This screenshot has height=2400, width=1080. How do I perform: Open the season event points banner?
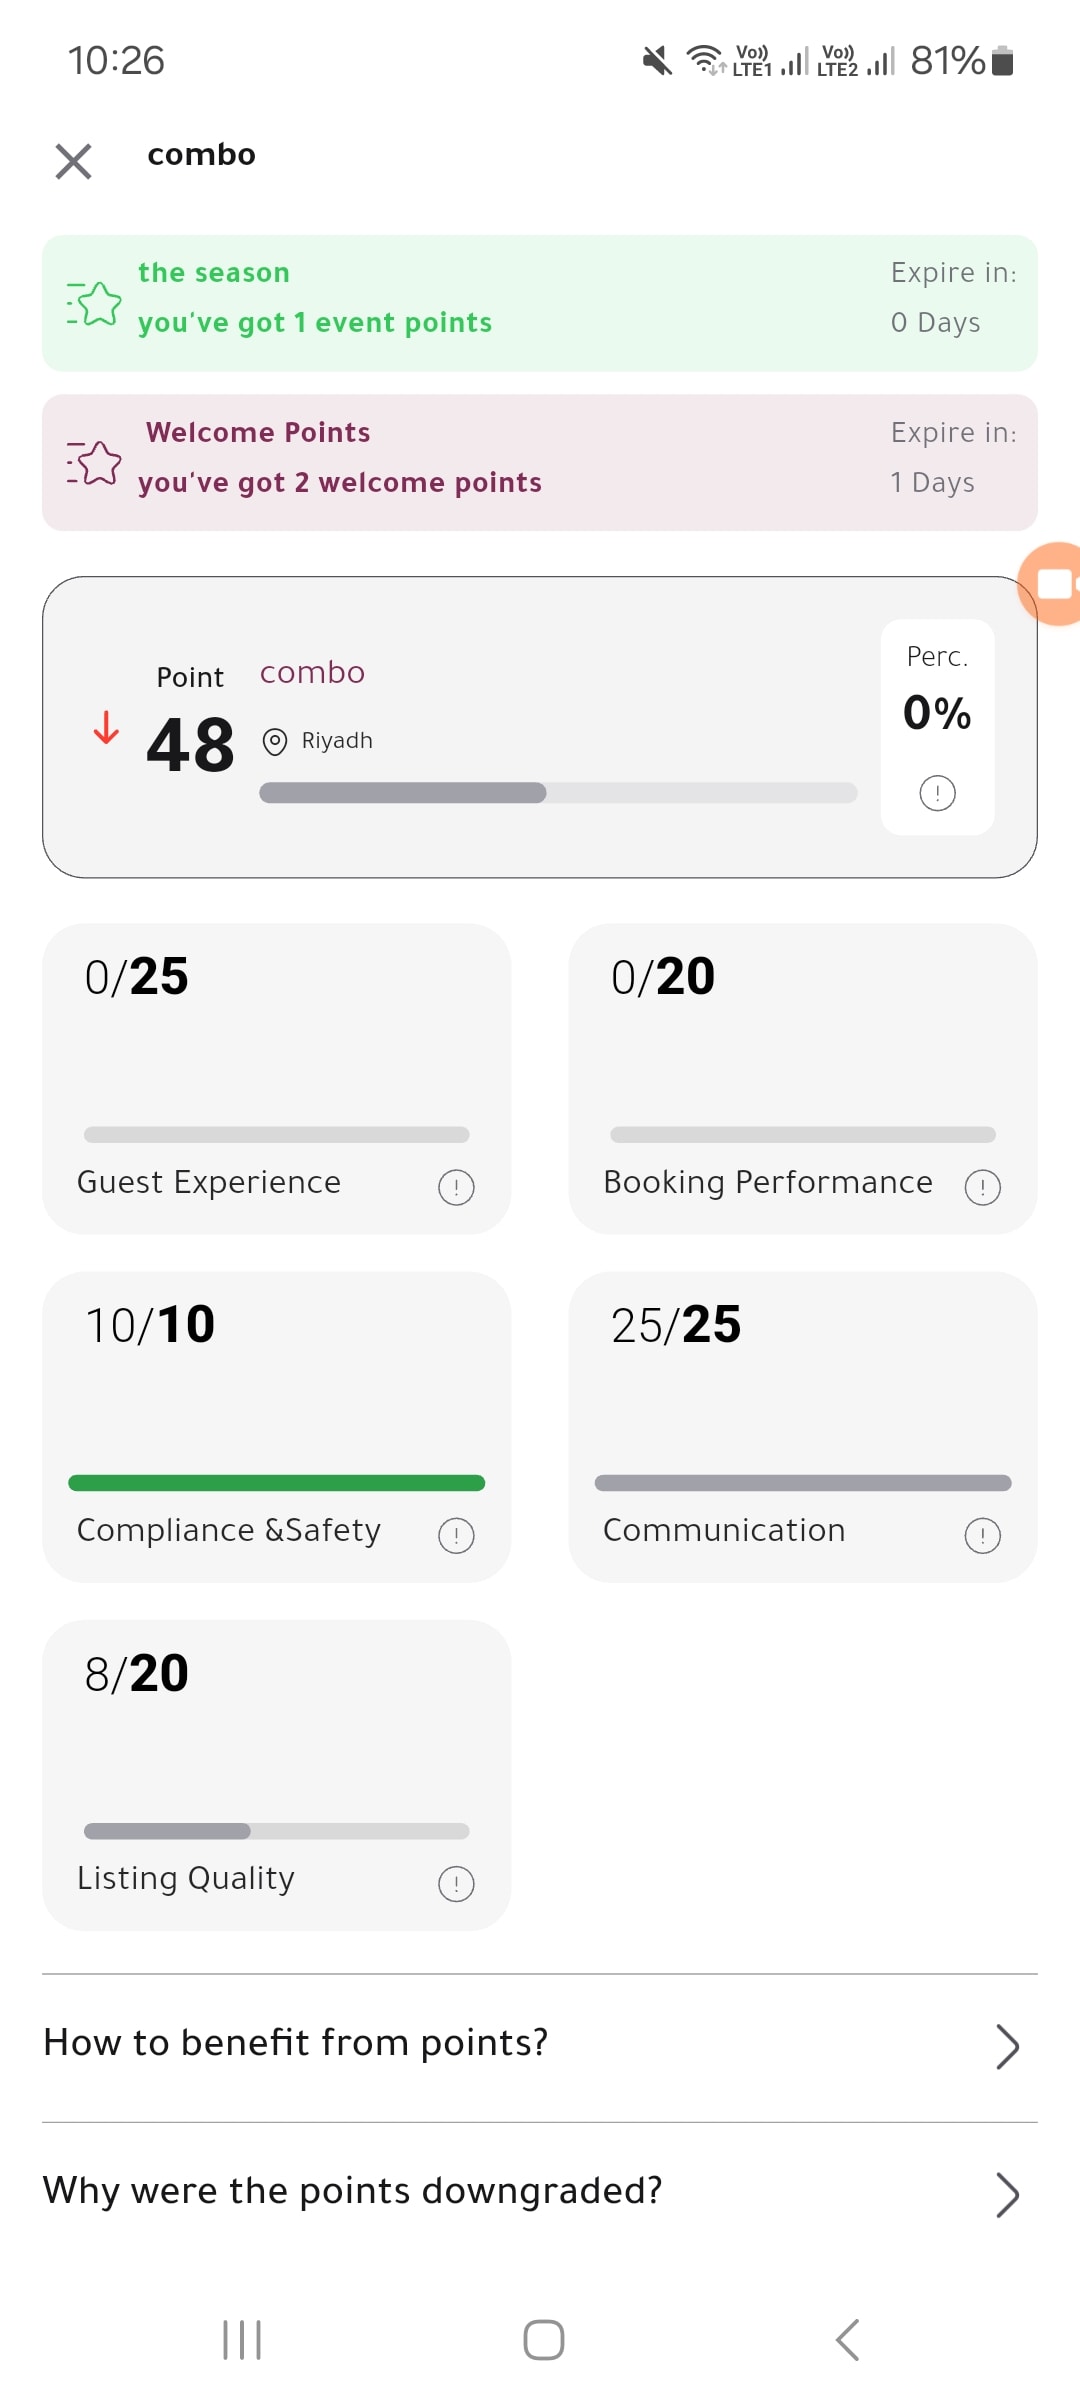point(540,303)
